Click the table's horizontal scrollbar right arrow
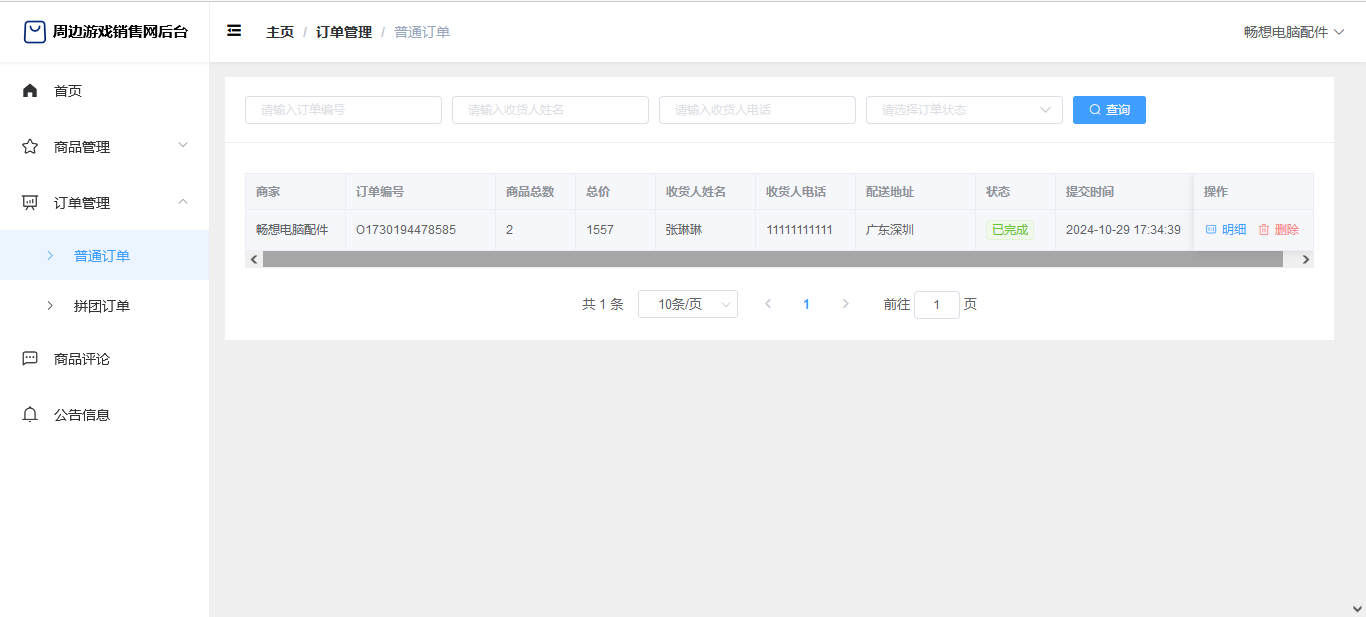The height and width of the screenshot is (617, 1366). click(x=1305, y=259)
